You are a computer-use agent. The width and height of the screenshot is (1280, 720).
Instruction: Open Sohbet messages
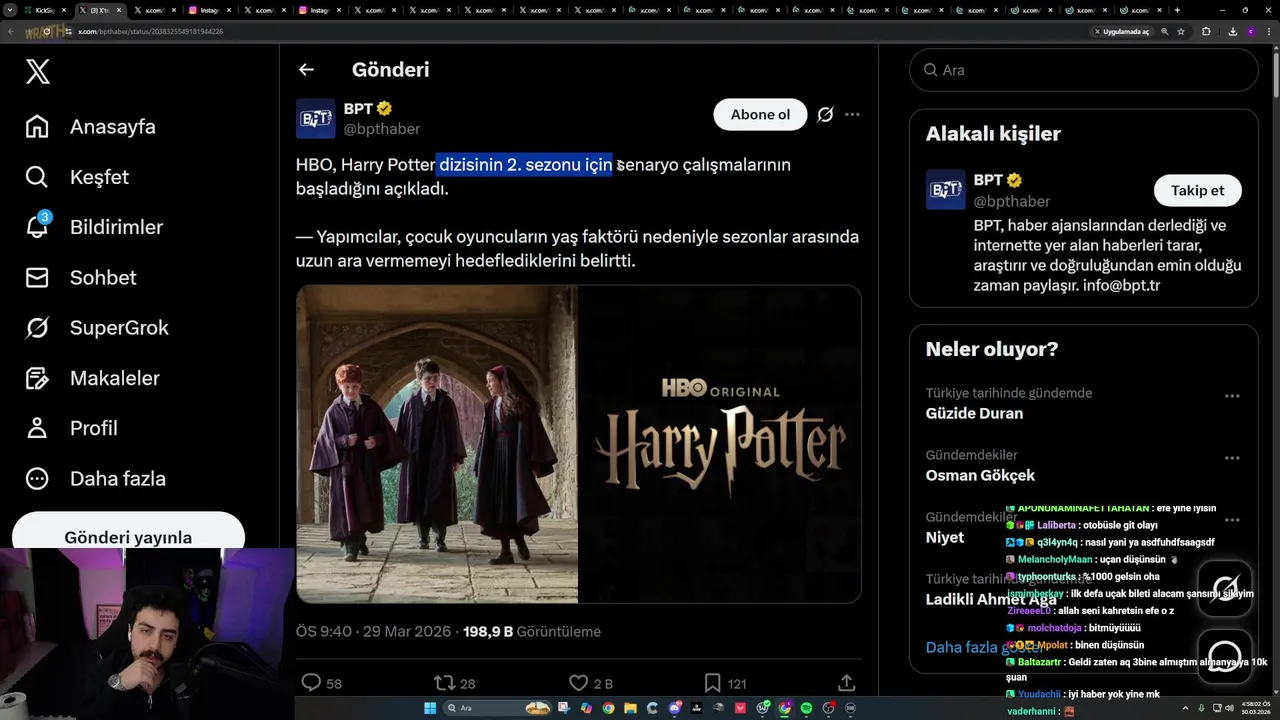tap(81, 277)
